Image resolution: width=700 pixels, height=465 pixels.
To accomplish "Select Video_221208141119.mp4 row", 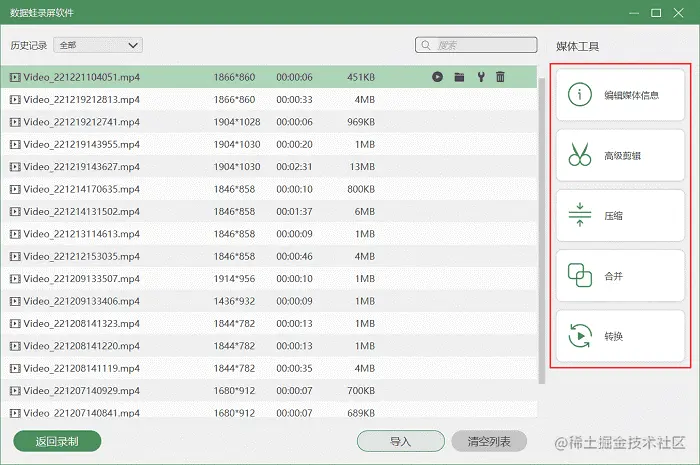I will [269, 368].
